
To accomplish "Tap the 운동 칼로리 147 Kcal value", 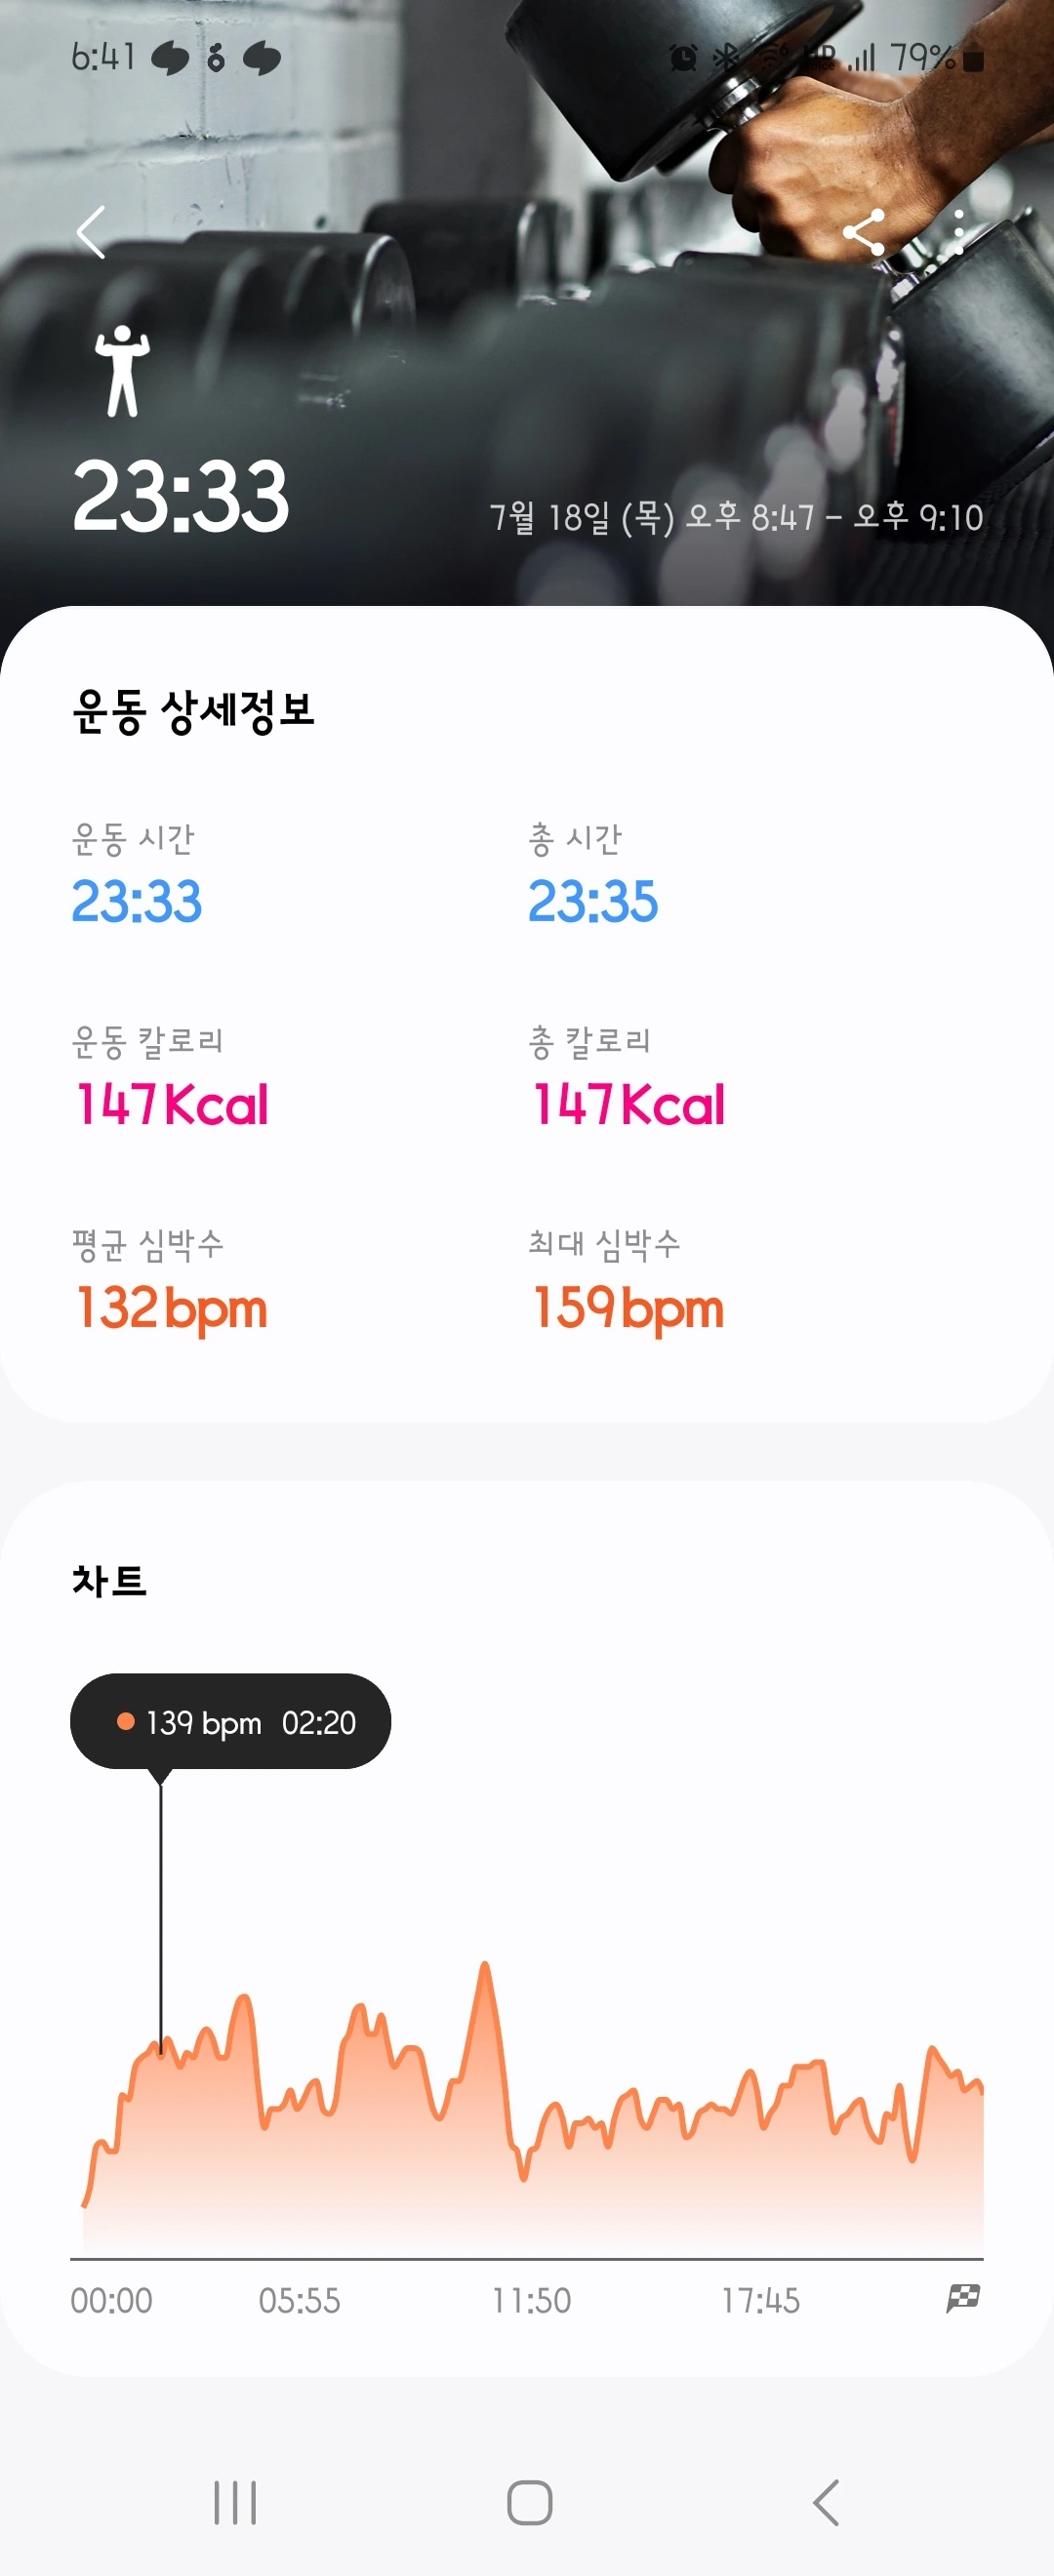I will click(x=172, y=1104).
